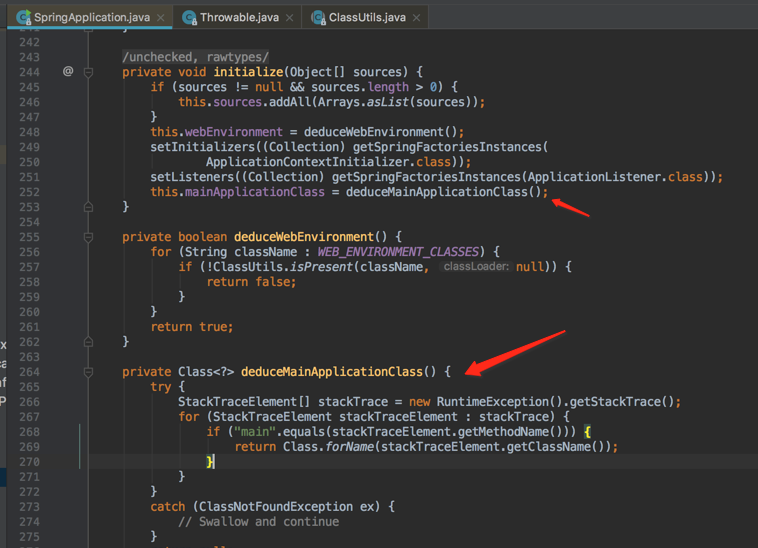This screenshot has height=548, width=758.
Task: Collapse the initialize method at line 244
Action: (x=88, y=72)
